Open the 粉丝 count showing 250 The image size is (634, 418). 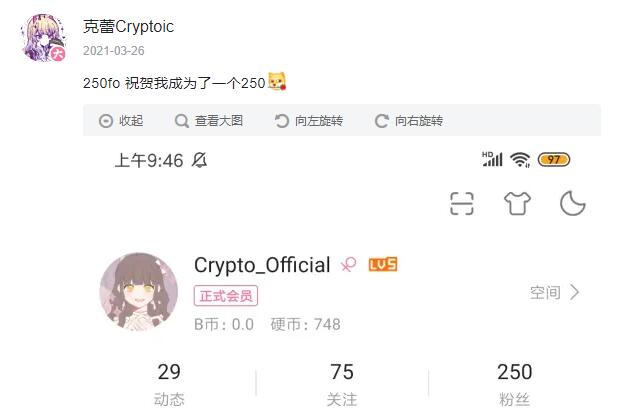tap(515, 383)
